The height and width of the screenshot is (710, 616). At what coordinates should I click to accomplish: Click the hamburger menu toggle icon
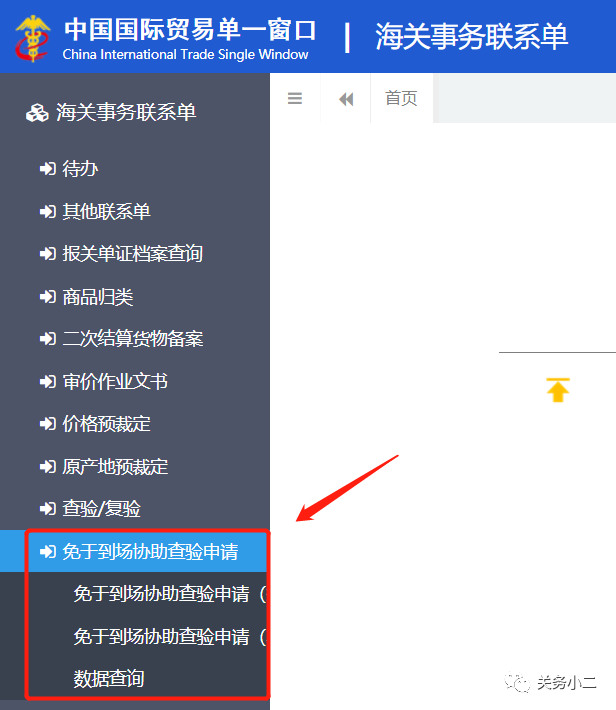coord(295,98)
